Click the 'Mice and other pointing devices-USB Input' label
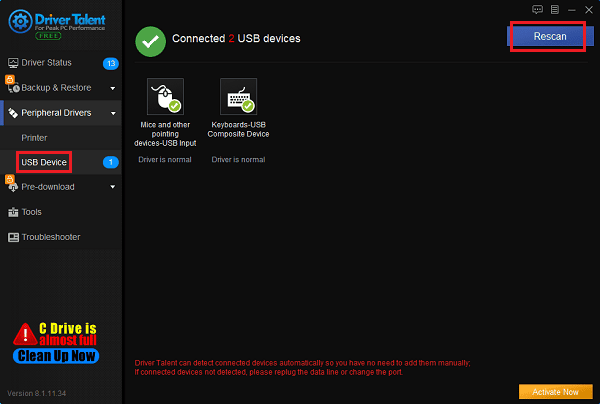Image resolution: width=600 pixels, height=404 pixels. click(165, 134)
